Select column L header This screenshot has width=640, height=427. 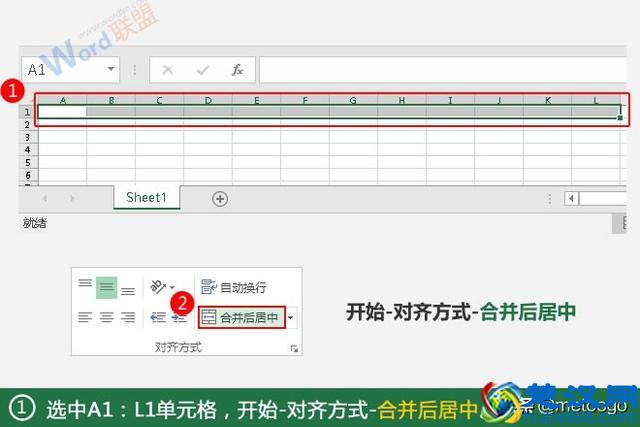click(596, 100)
